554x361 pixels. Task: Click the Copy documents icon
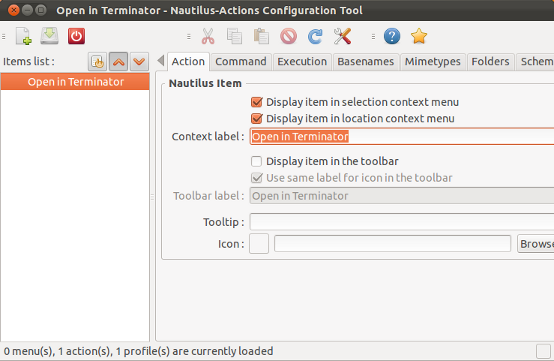click(235, 36)
